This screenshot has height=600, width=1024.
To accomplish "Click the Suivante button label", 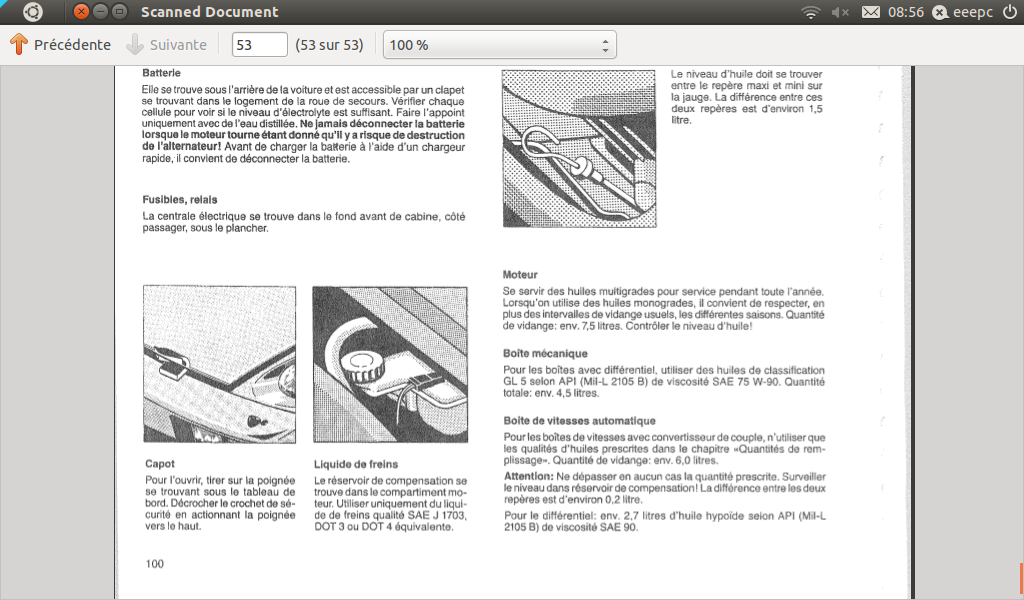I will [x=178, y=45].
